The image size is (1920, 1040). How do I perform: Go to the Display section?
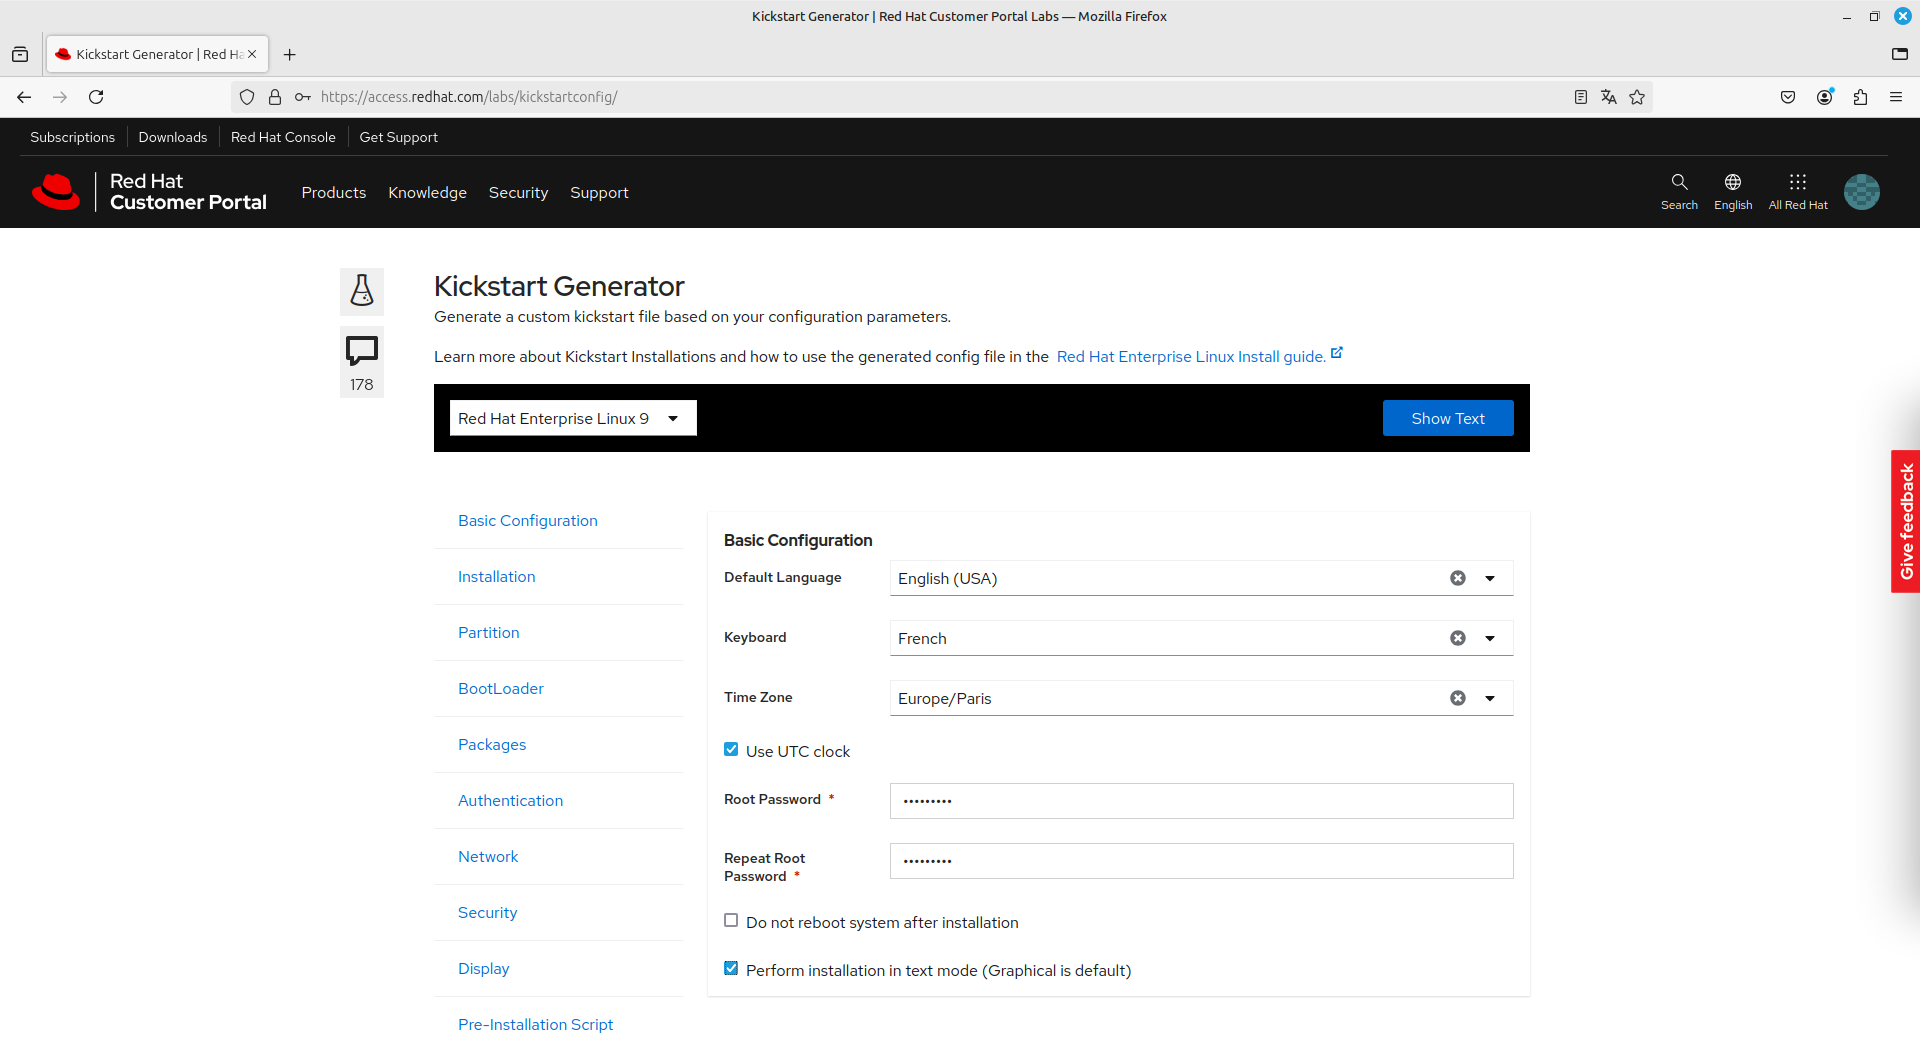[x=484, y=969]
